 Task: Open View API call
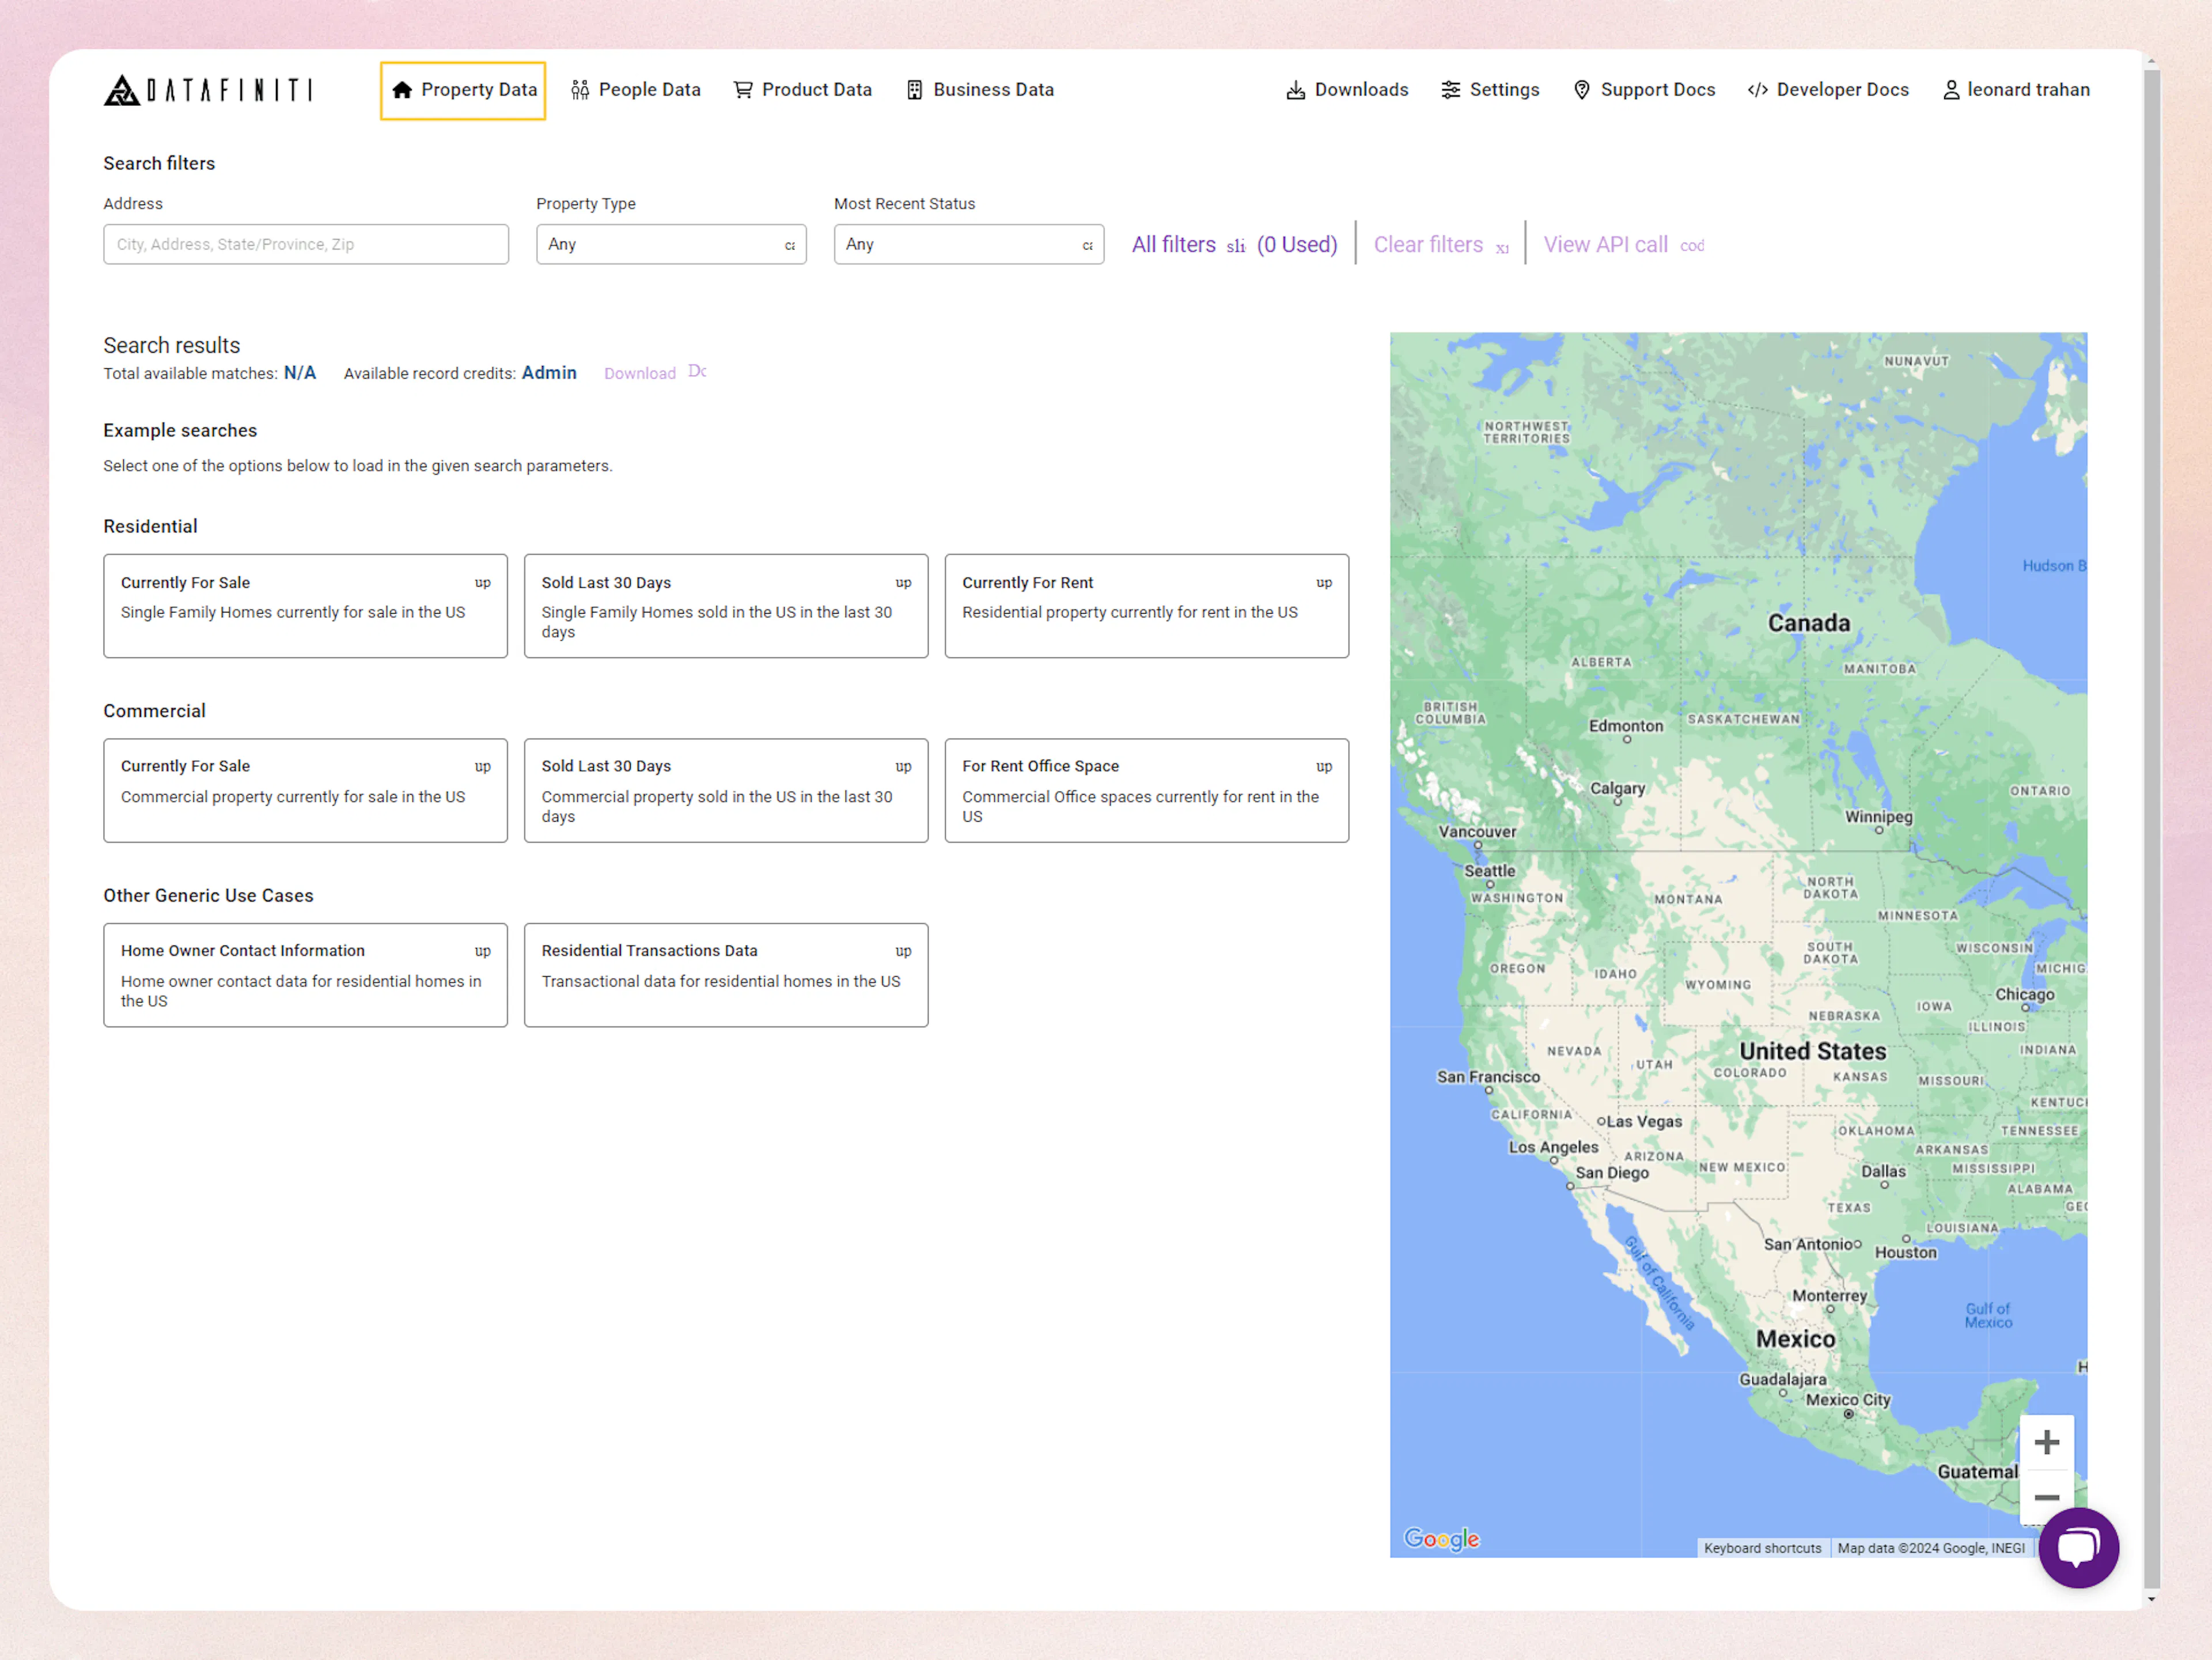[x=1605, y=244]
